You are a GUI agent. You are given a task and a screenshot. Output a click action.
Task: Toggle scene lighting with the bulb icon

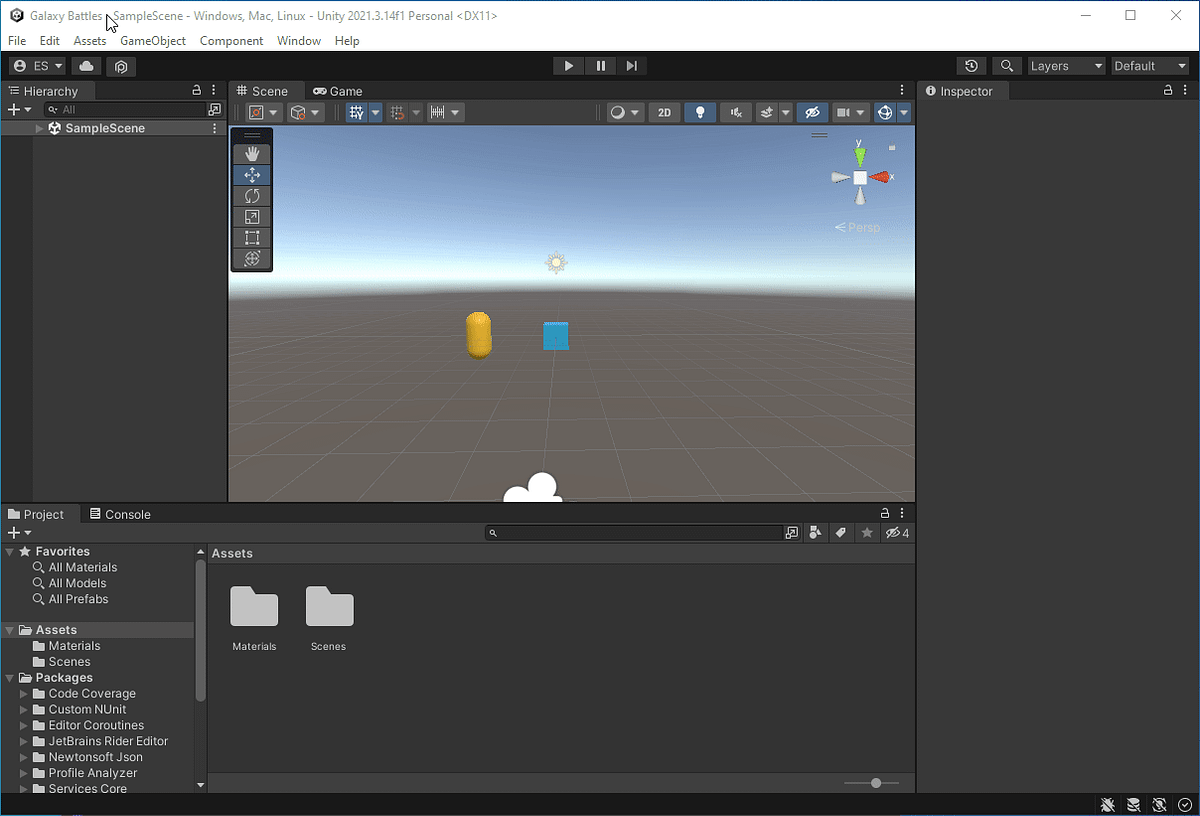[699, 112]
